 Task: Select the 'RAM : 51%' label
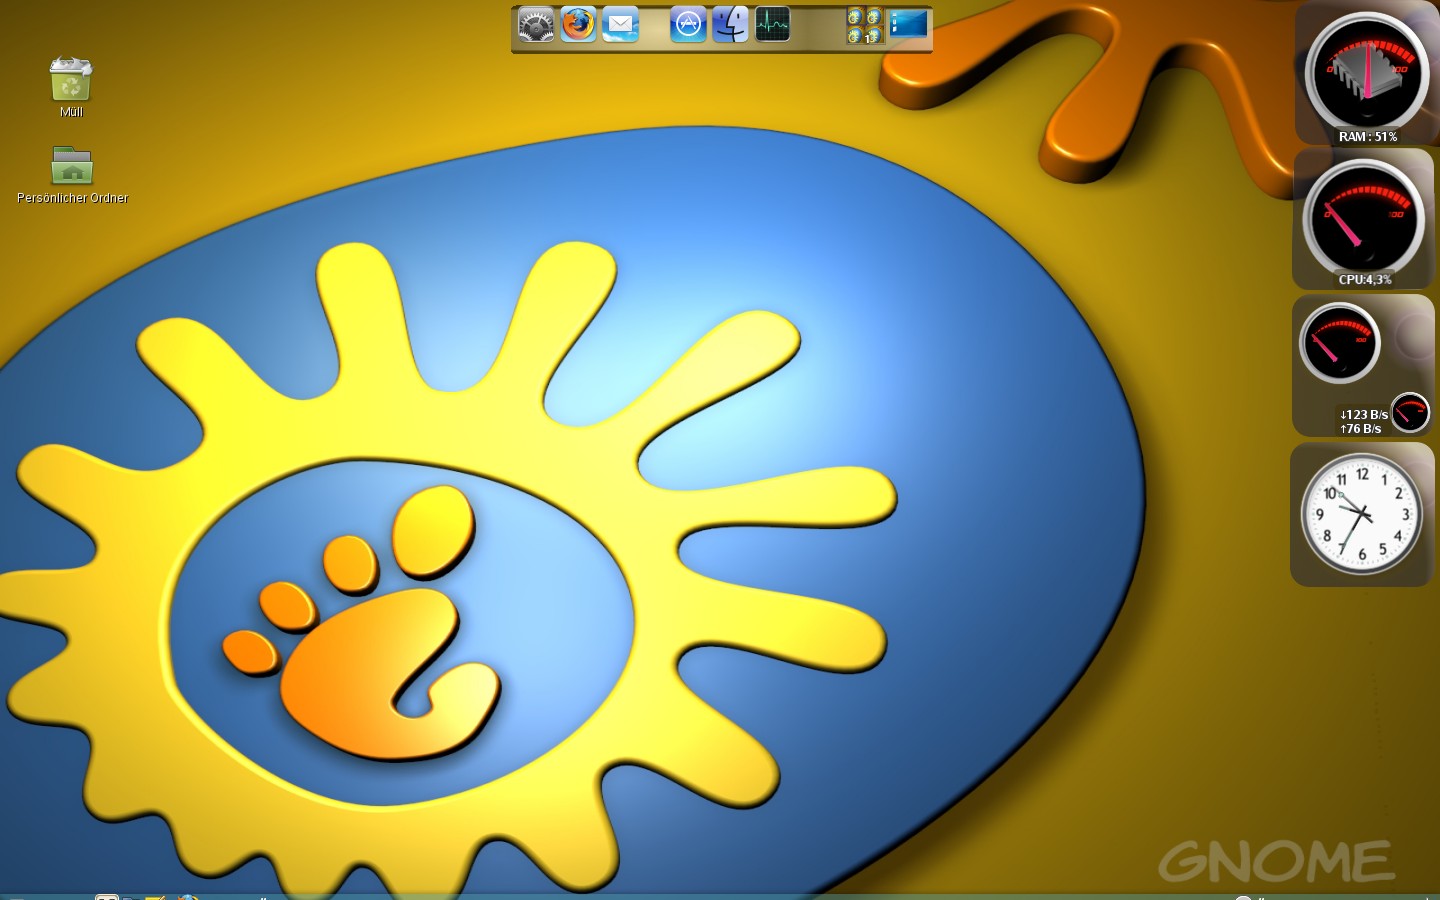(1368, 137)
